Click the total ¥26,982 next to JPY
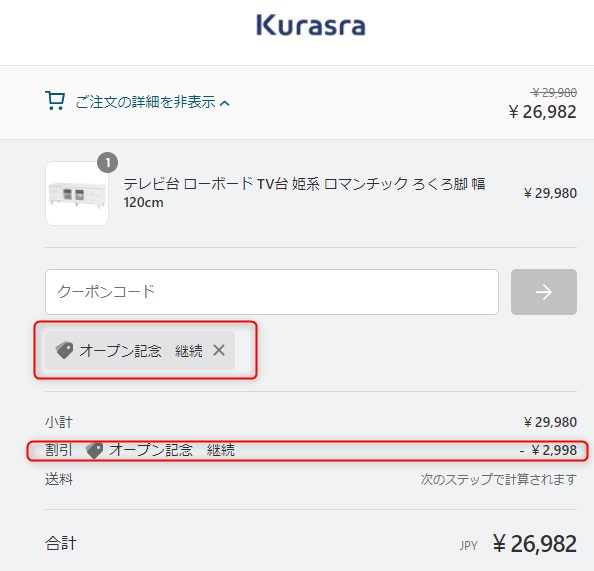The height and width of the screenshot is (571, 594). pyautogui.click(x=535, y=544)
